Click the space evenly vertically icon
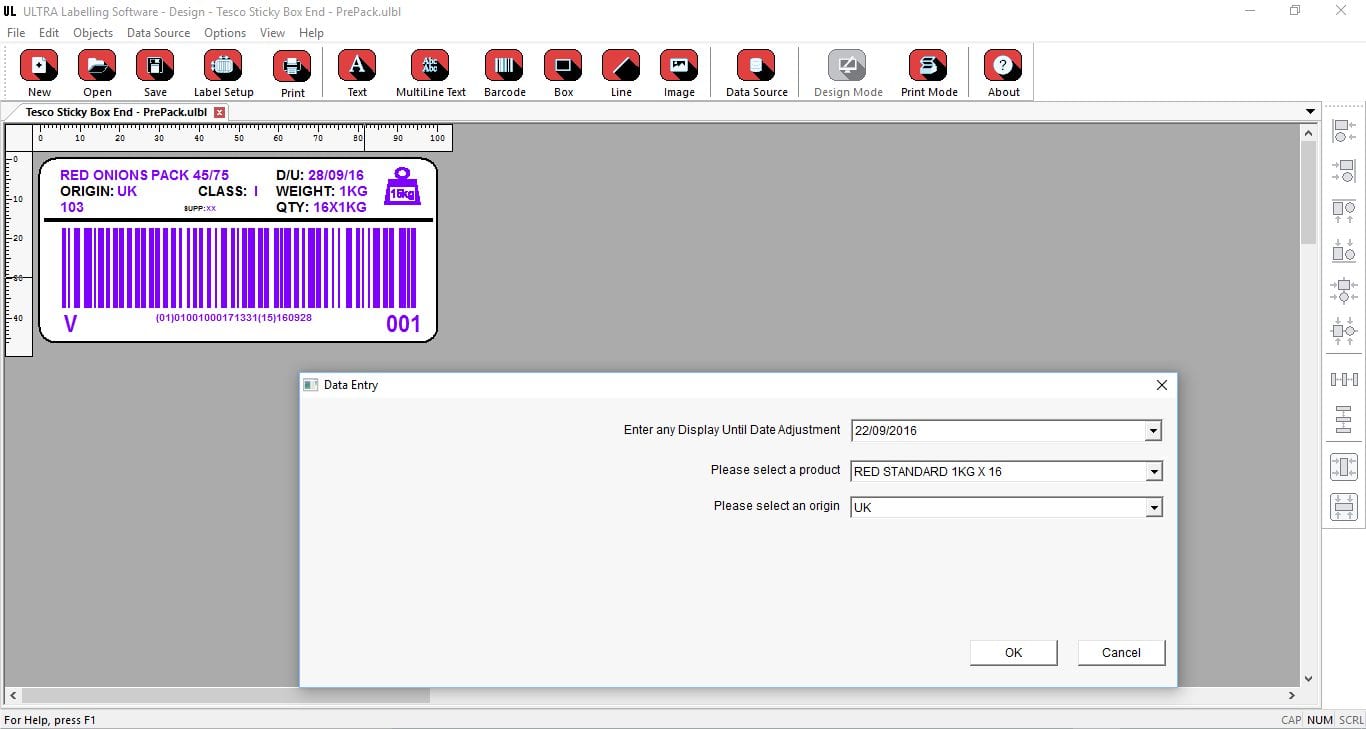Image resolution: width=1366 pixels, height=729 pixels. tap(1344, 419)
